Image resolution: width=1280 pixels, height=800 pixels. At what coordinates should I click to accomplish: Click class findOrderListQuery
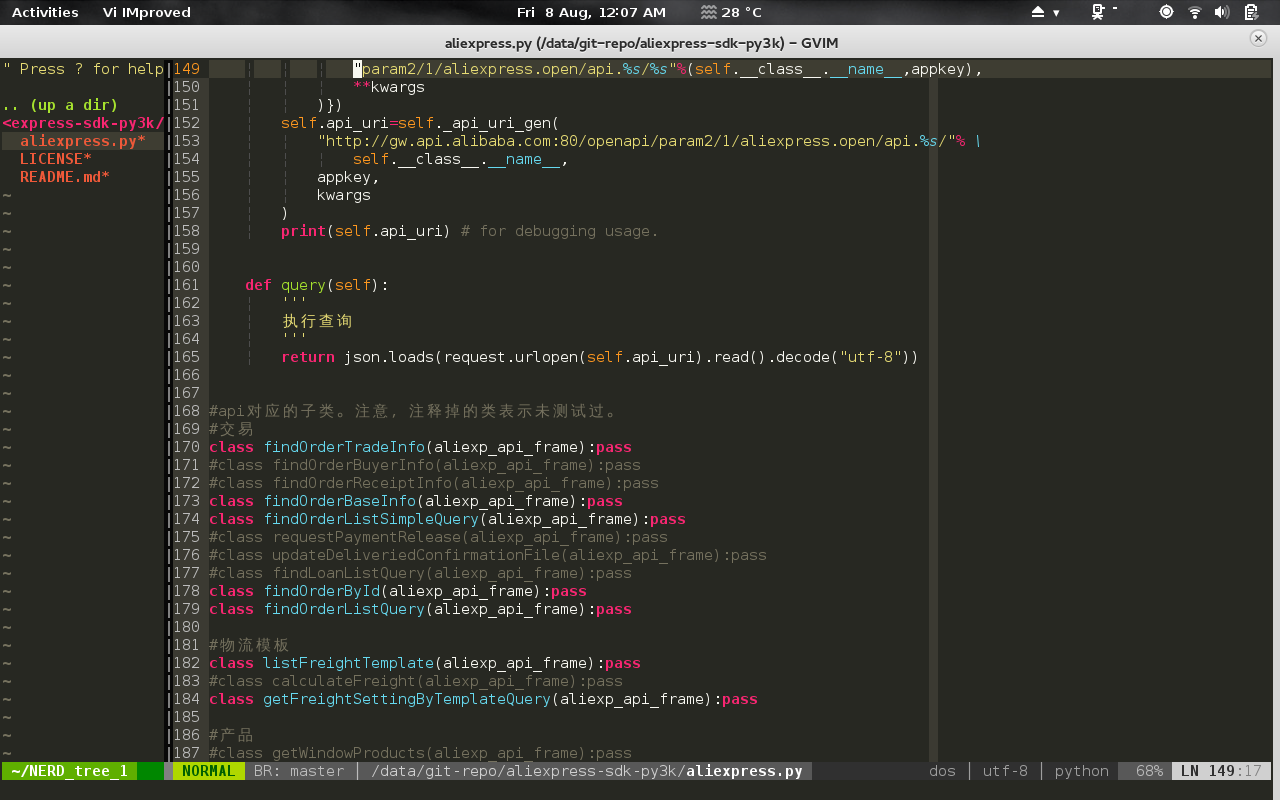420,609
